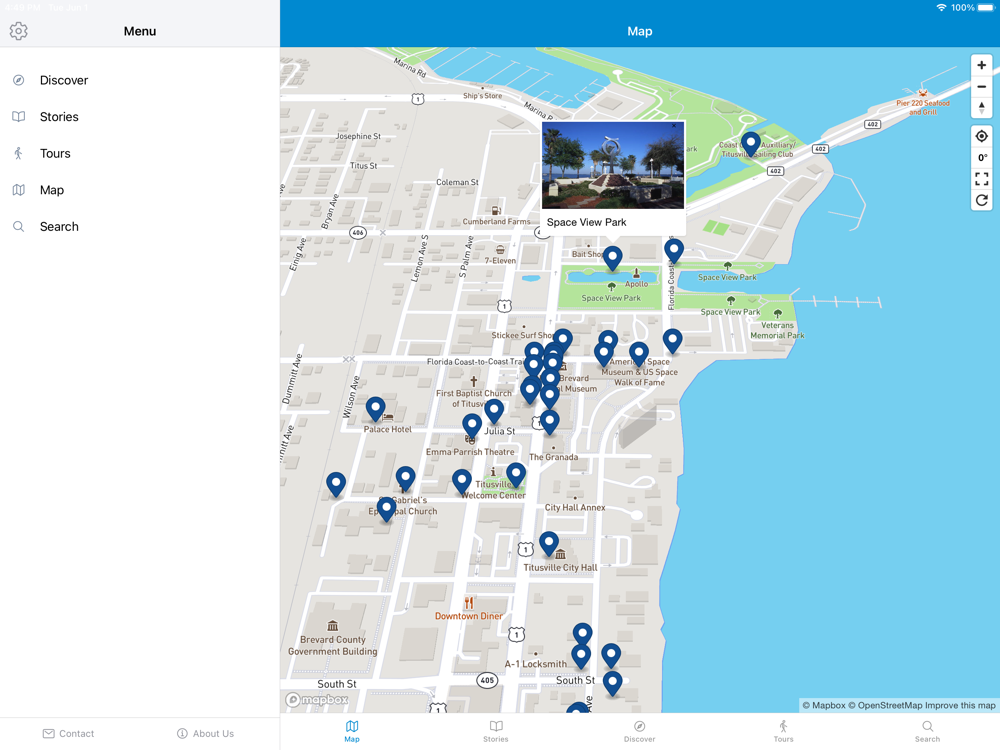Zoom out the map with minus button

coord(982,87)
